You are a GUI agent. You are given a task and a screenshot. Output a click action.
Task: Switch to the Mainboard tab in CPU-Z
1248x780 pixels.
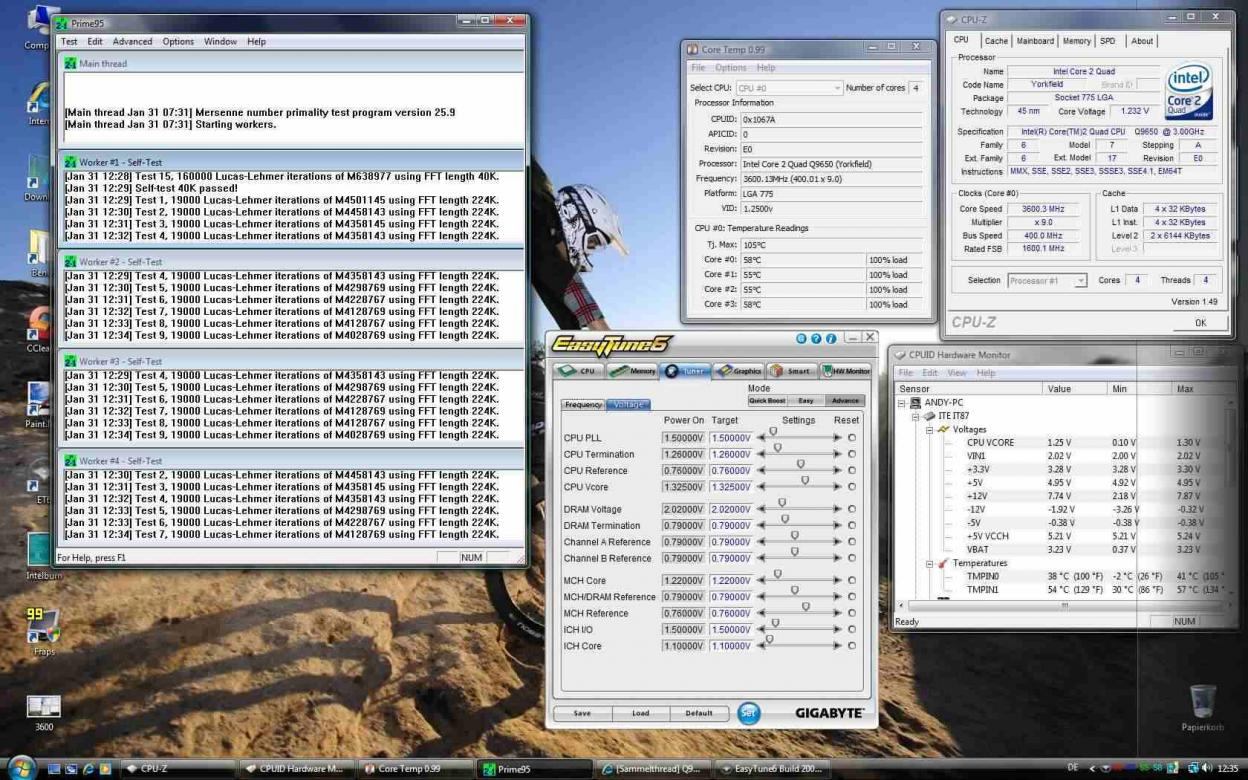click(x=1035, y=41)
